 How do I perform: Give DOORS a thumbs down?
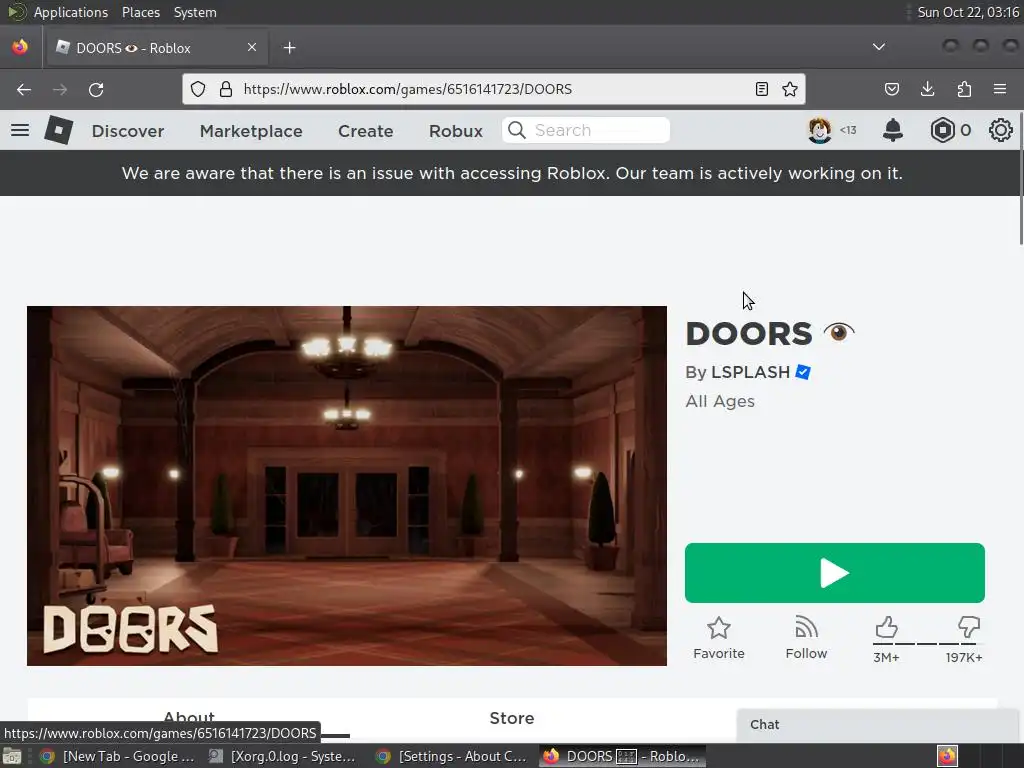969,628
